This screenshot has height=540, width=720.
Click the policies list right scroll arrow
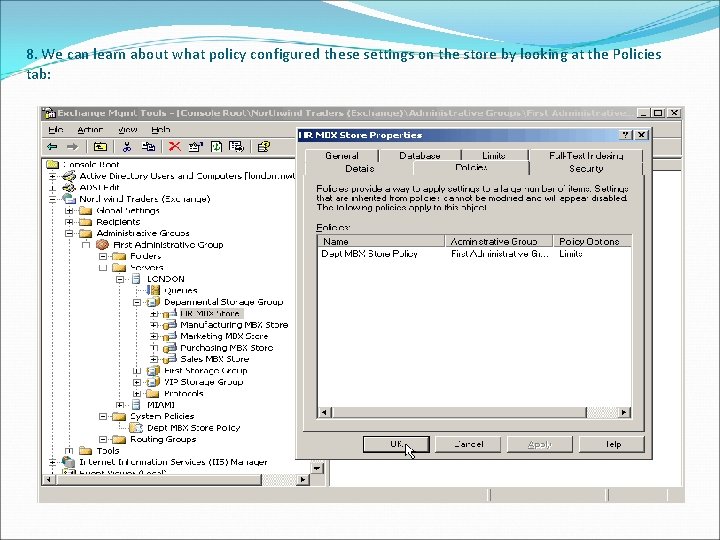[x=624, y=412]
